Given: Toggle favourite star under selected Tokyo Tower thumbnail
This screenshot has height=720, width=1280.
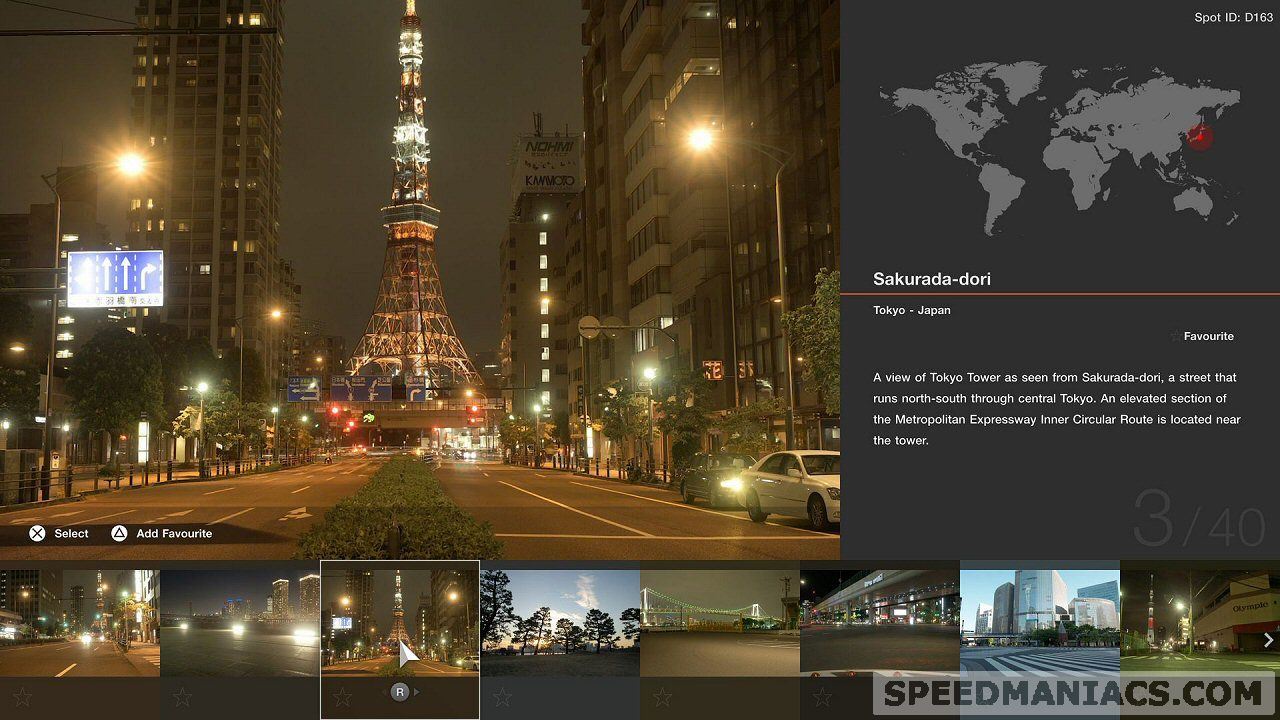Looking at the screenshot, I should click(342, 697).
